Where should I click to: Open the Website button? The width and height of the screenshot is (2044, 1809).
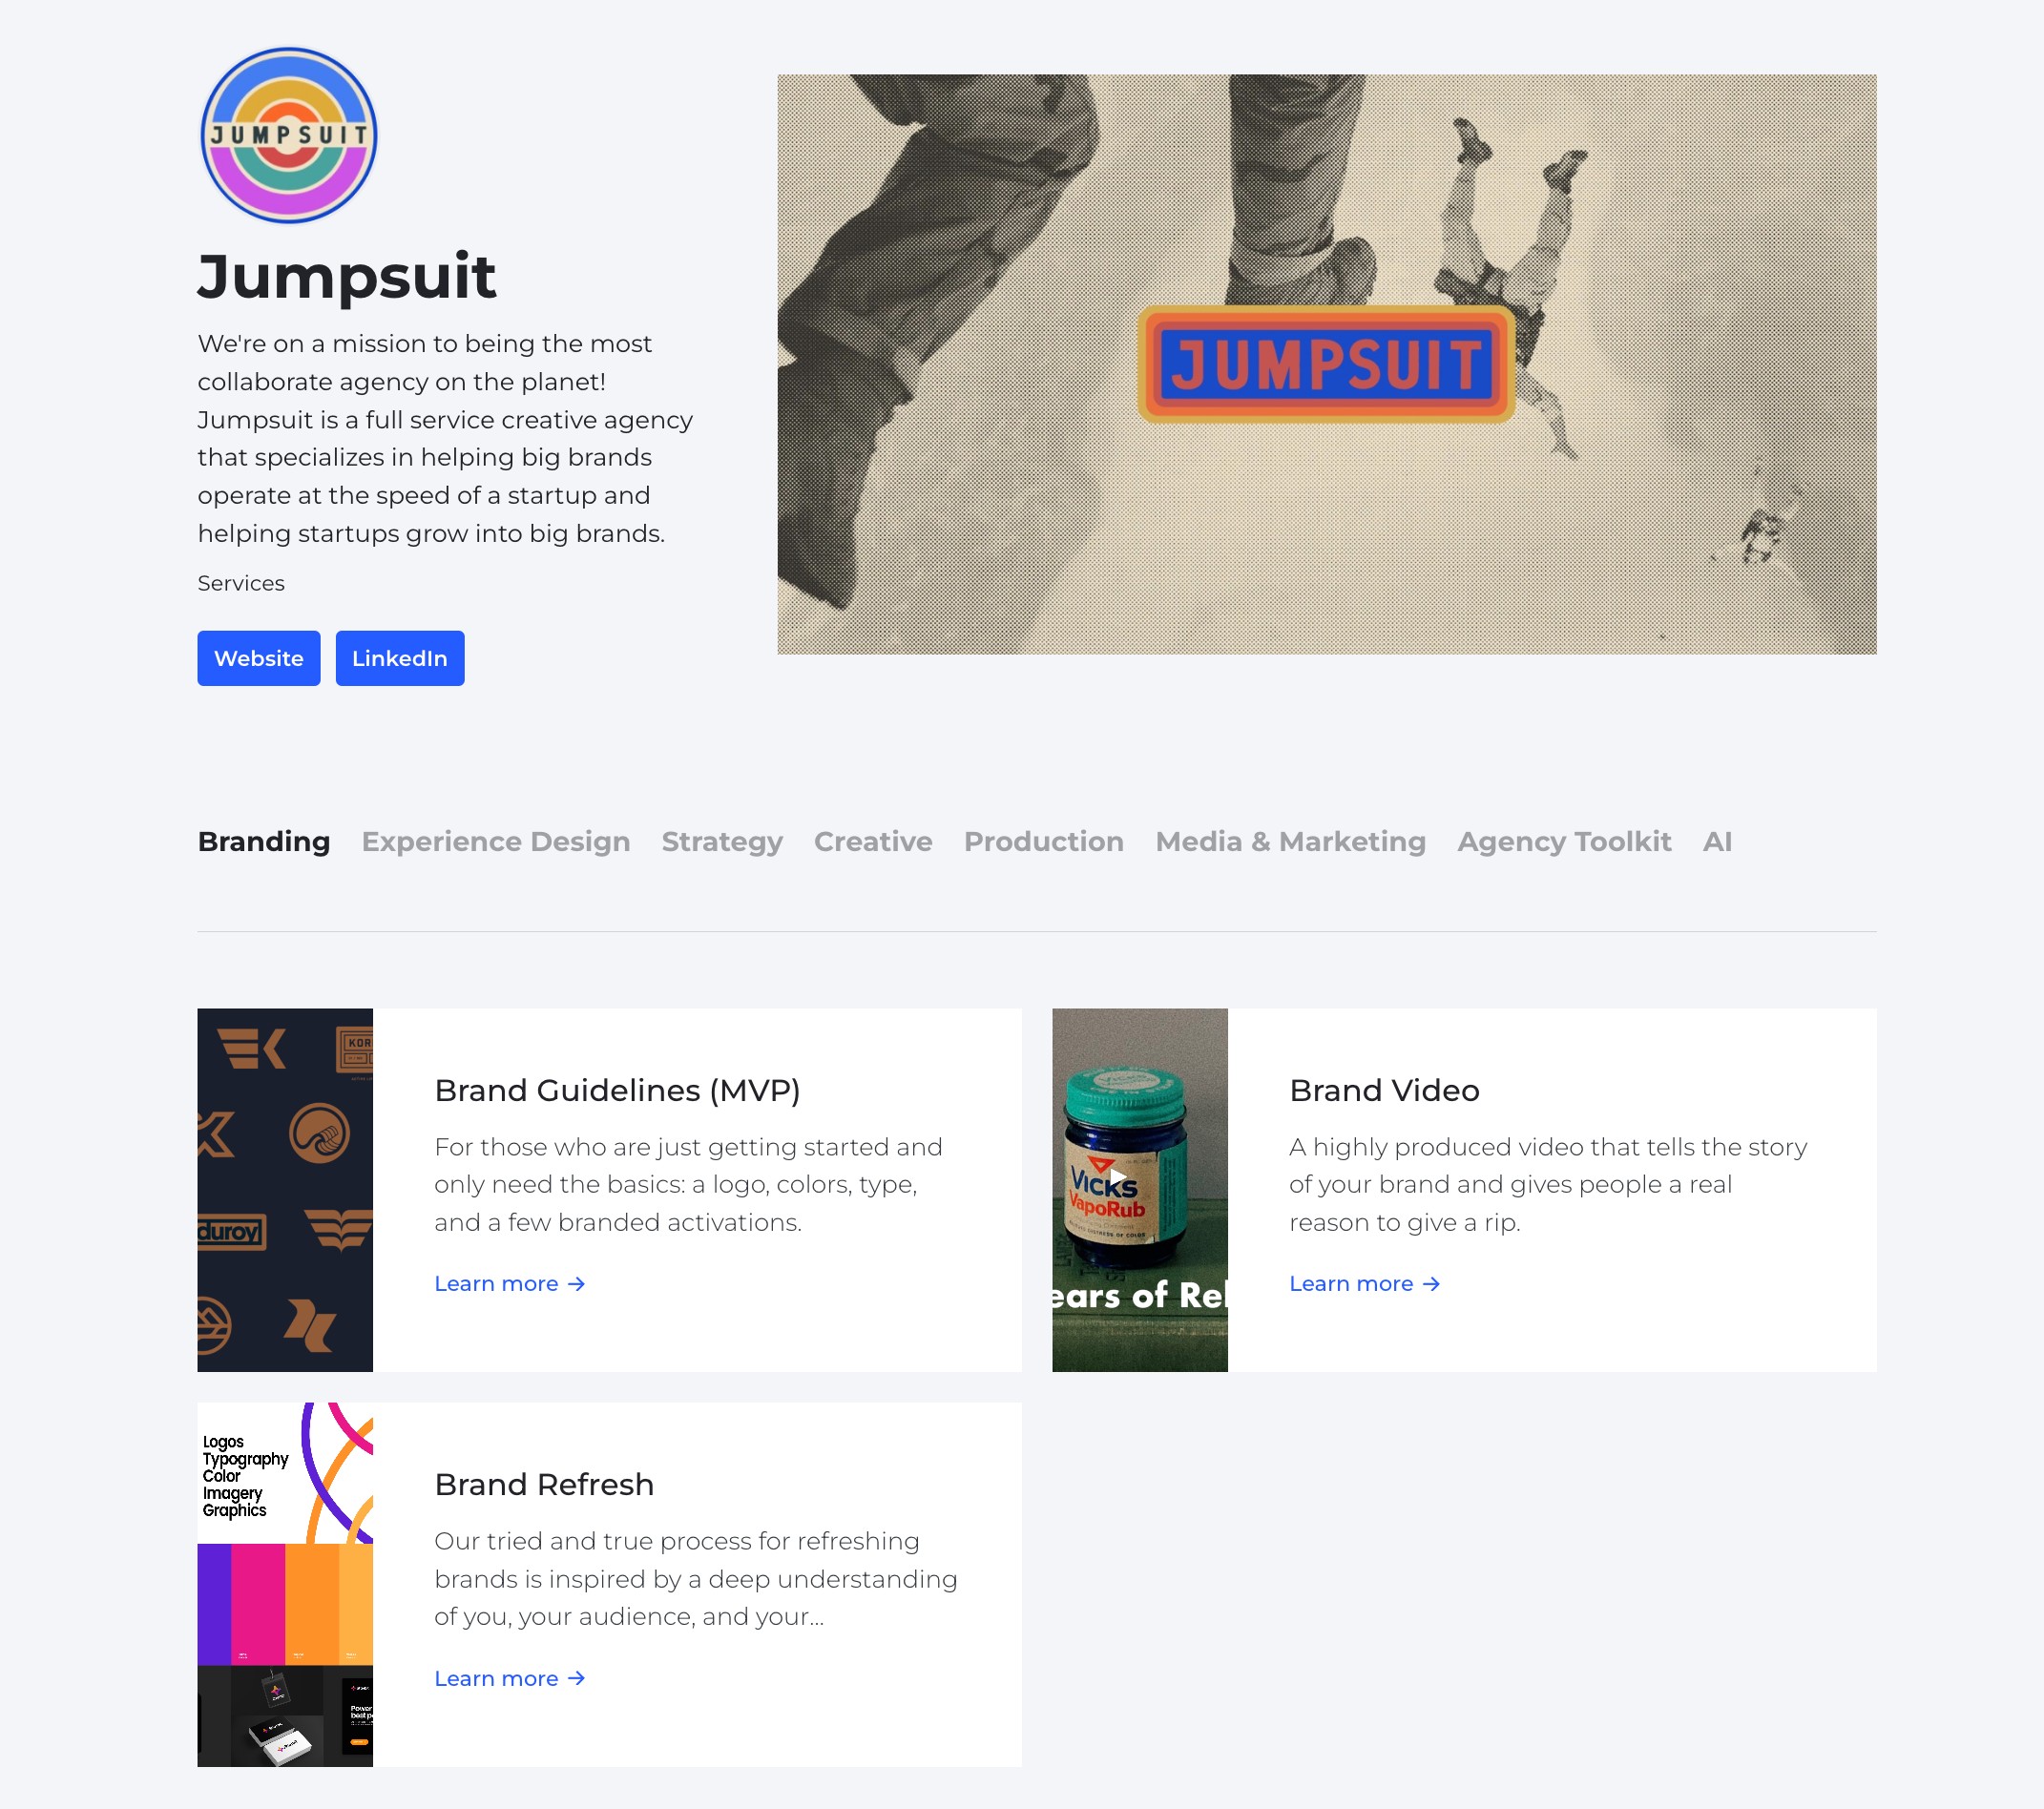(x=259, y=658)
